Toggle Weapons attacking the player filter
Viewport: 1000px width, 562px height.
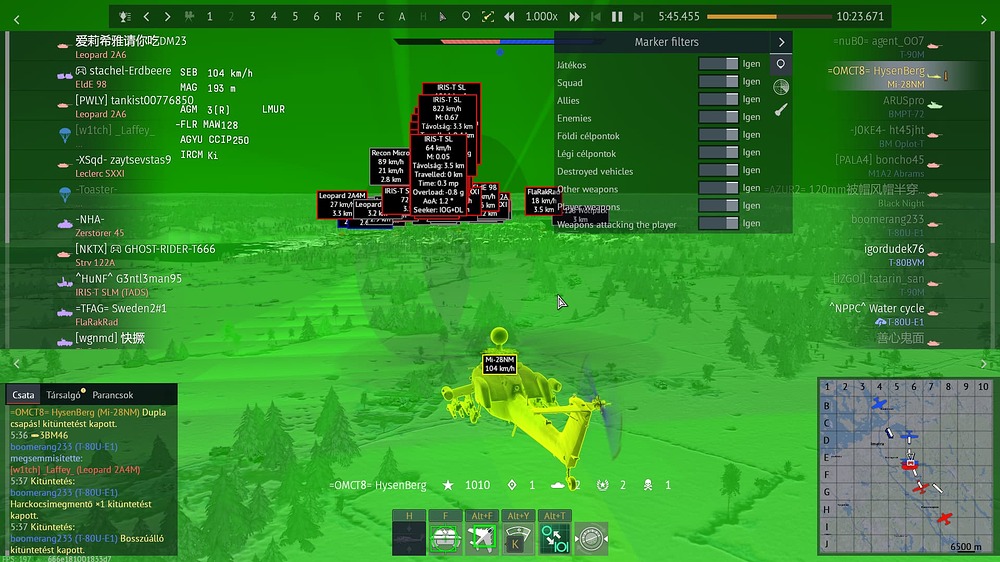[x=718, y=223]
